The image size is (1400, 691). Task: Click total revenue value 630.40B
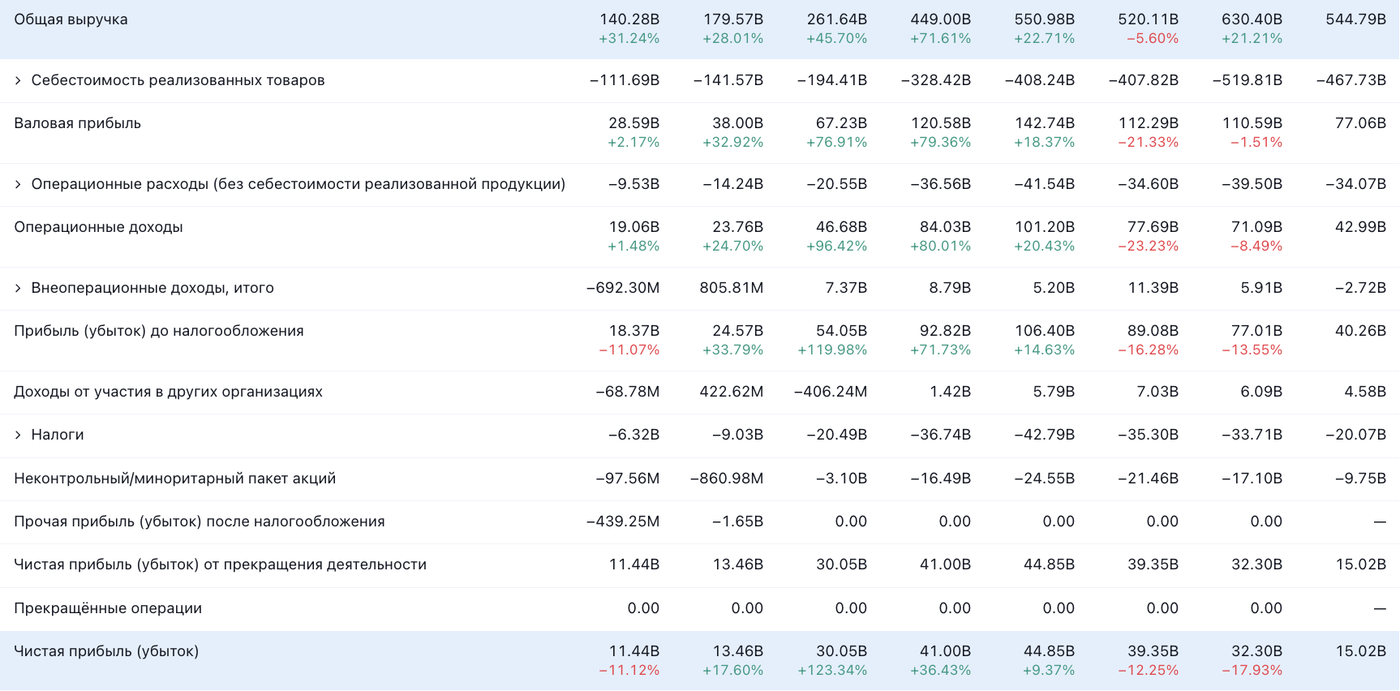coord(1251,20)
